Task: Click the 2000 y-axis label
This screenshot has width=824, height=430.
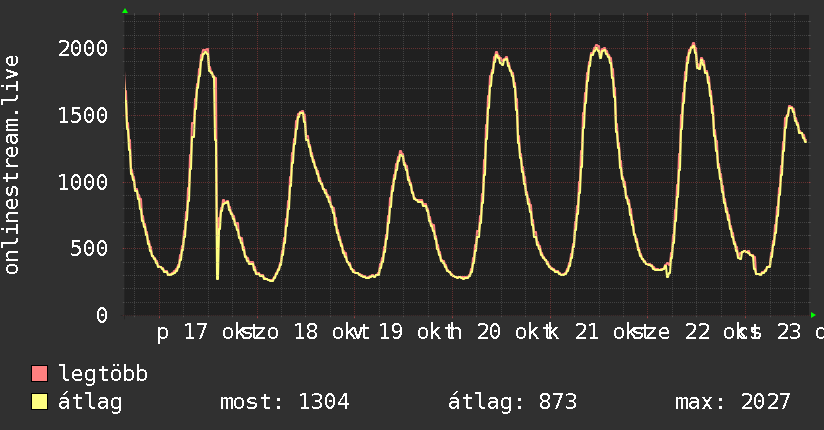Action: 83,49
